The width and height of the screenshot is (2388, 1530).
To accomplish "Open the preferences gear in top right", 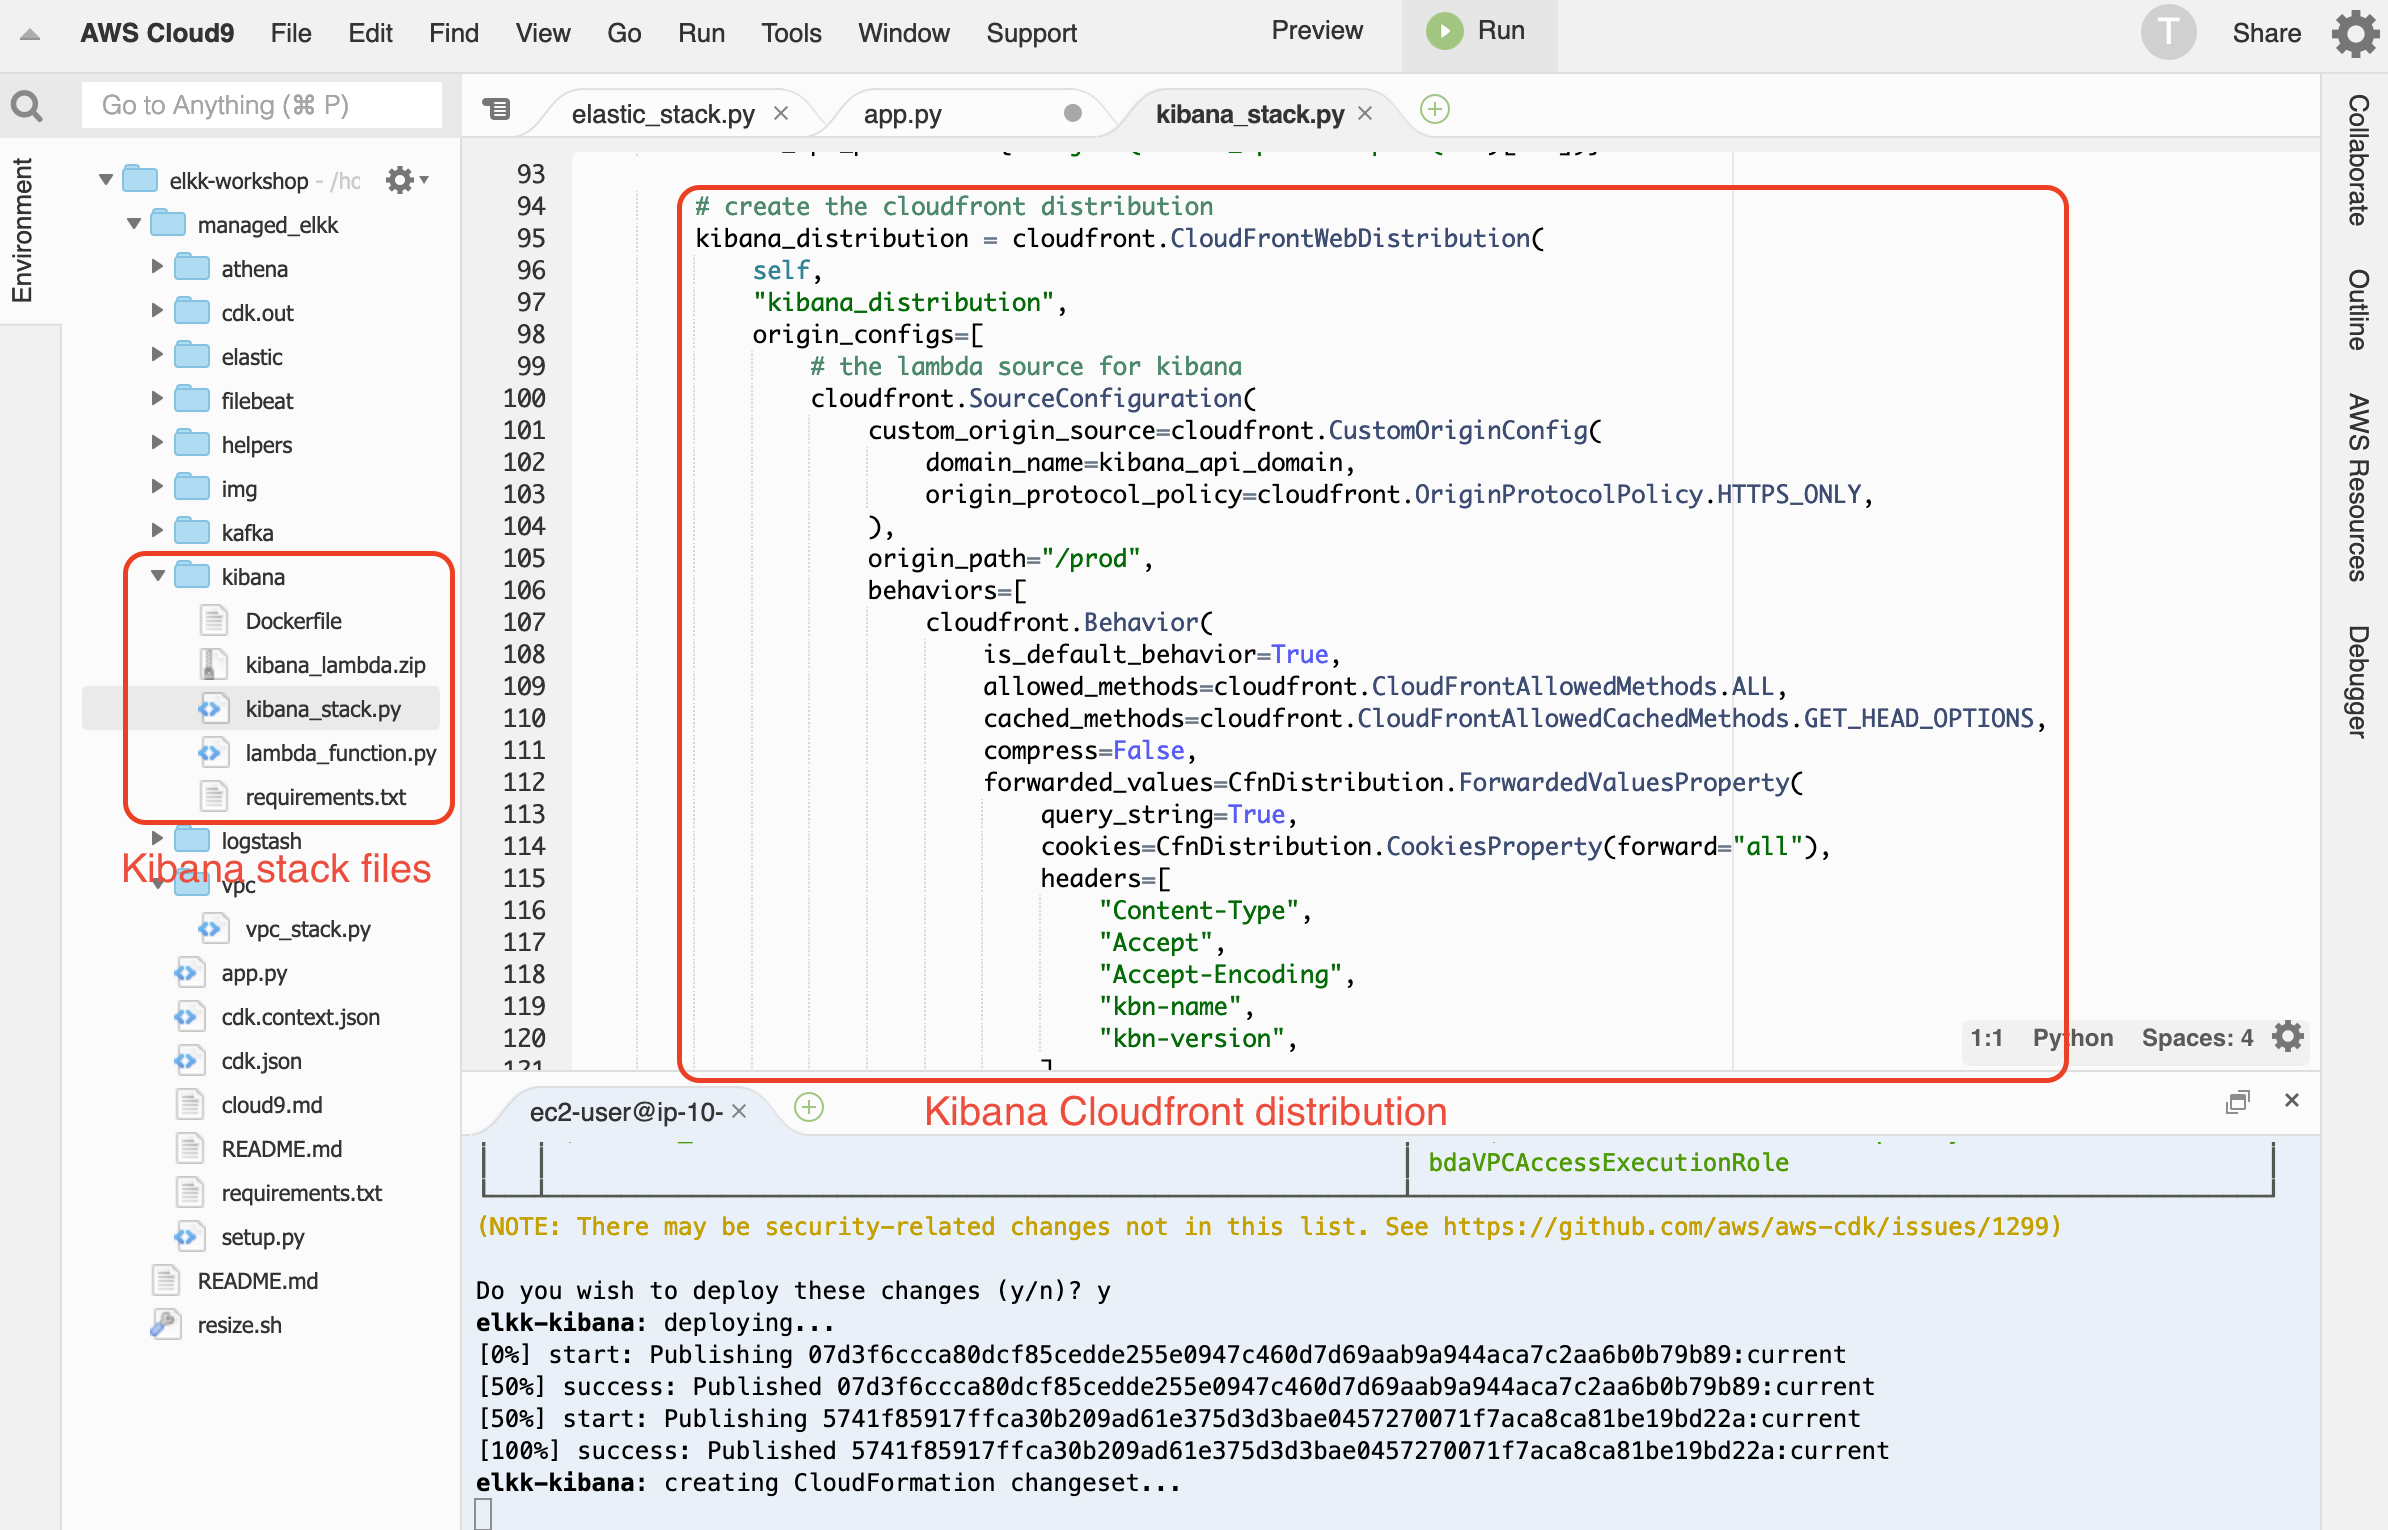I will [x=2357, y=33].
